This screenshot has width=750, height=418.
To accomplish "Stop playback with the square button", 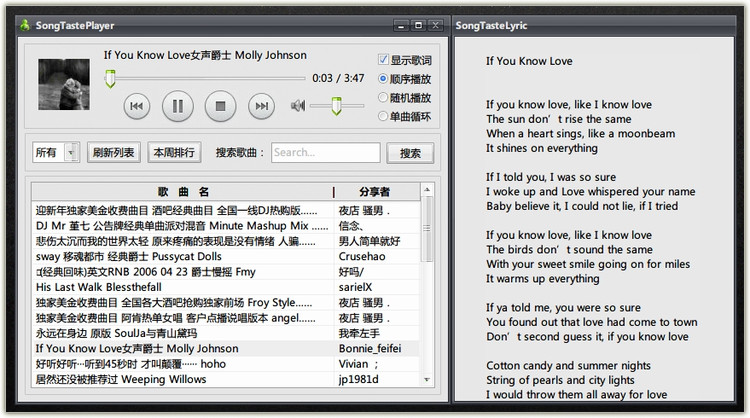I will [221, 106].
